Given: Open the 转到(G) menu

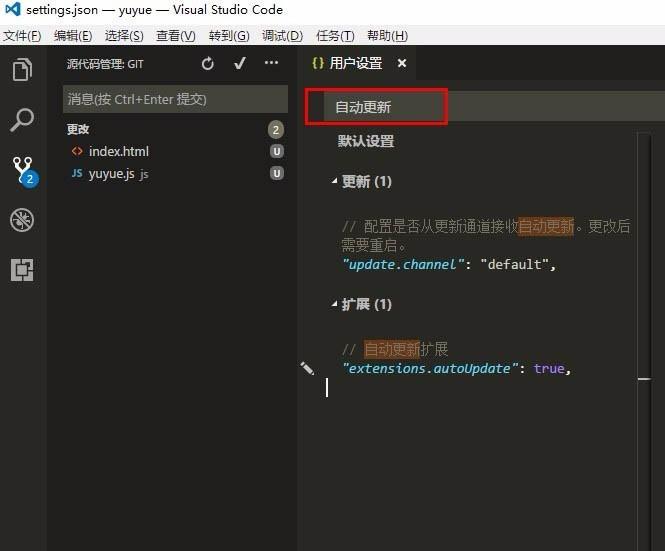Looking at the screenshot, I should point(229,36).
